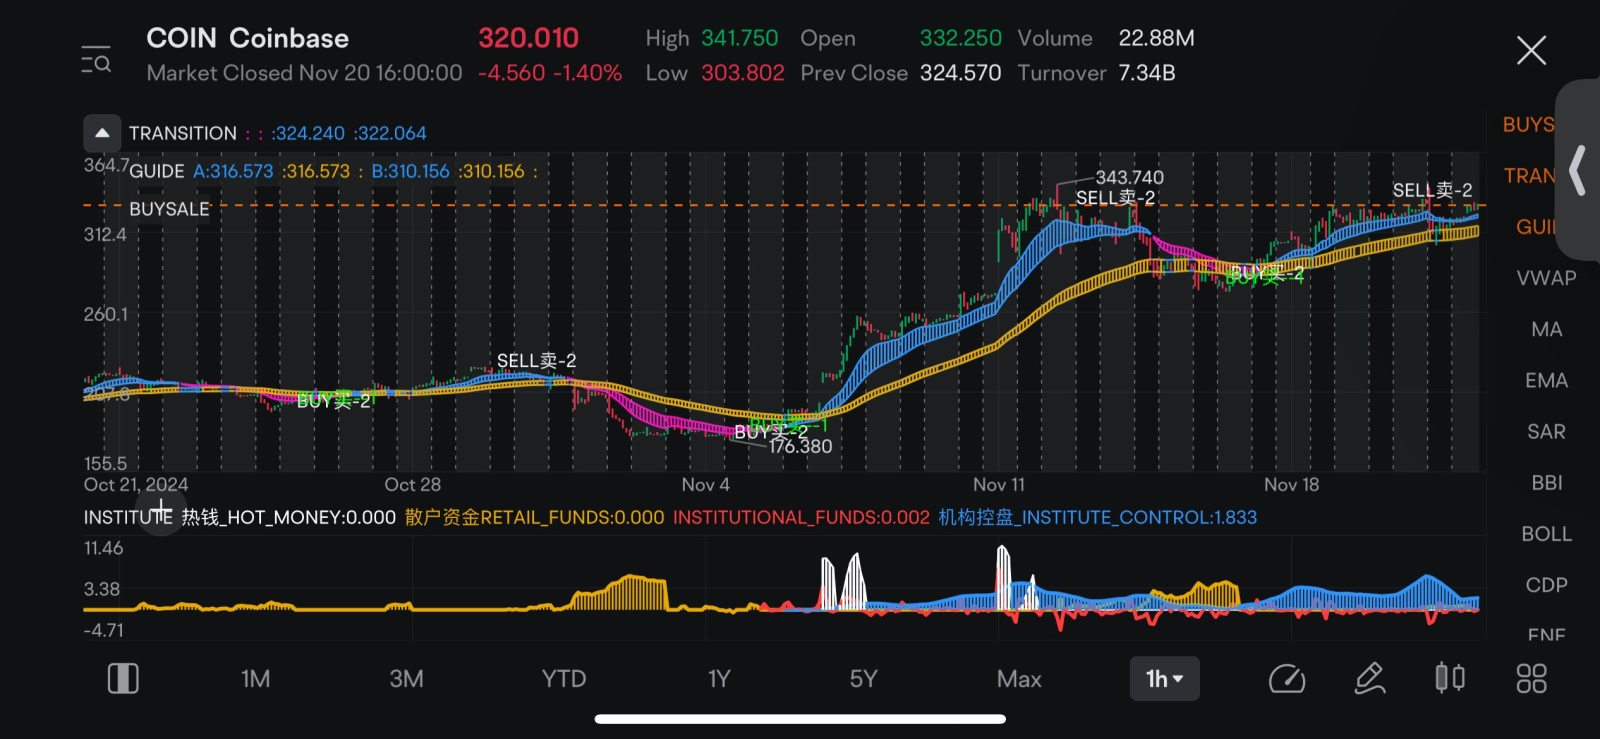1600x739 pixels.
Task: Click the RETAIL_FUNDS:0.000 legend
Action: tap(534, 517)
